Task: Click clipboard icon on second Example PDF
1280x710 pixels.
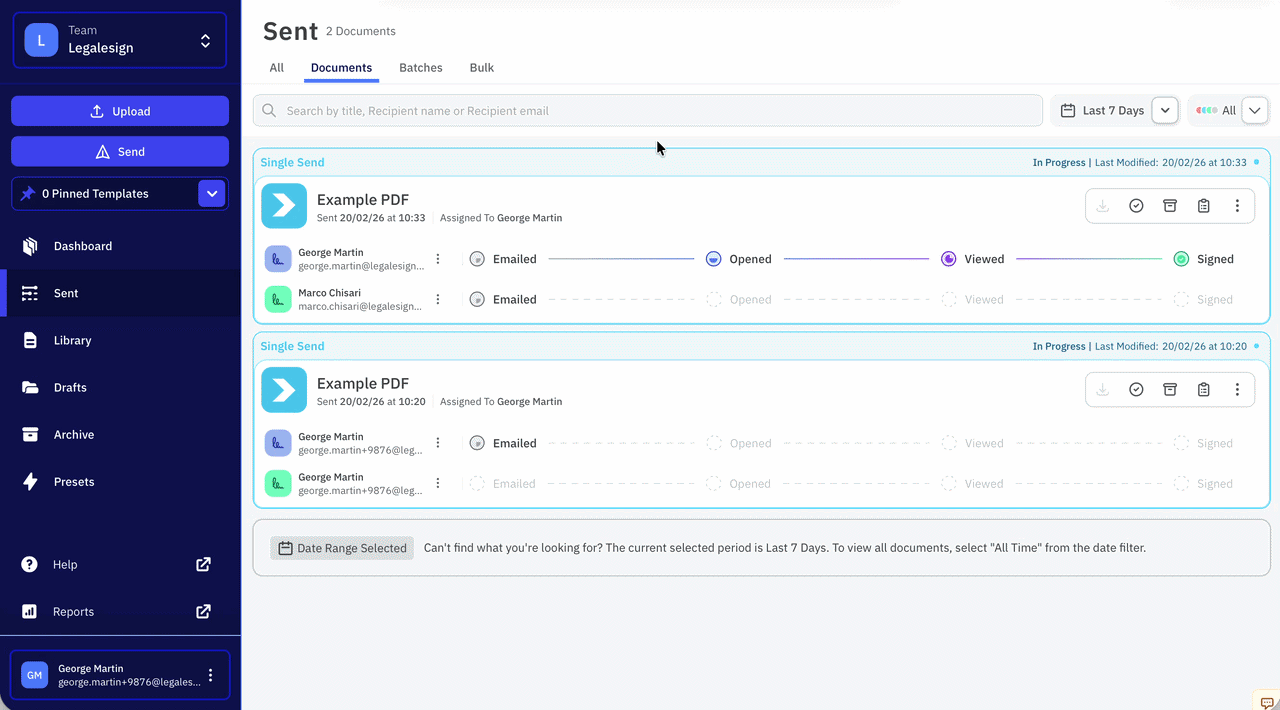Action: [x=1204, y=390]
